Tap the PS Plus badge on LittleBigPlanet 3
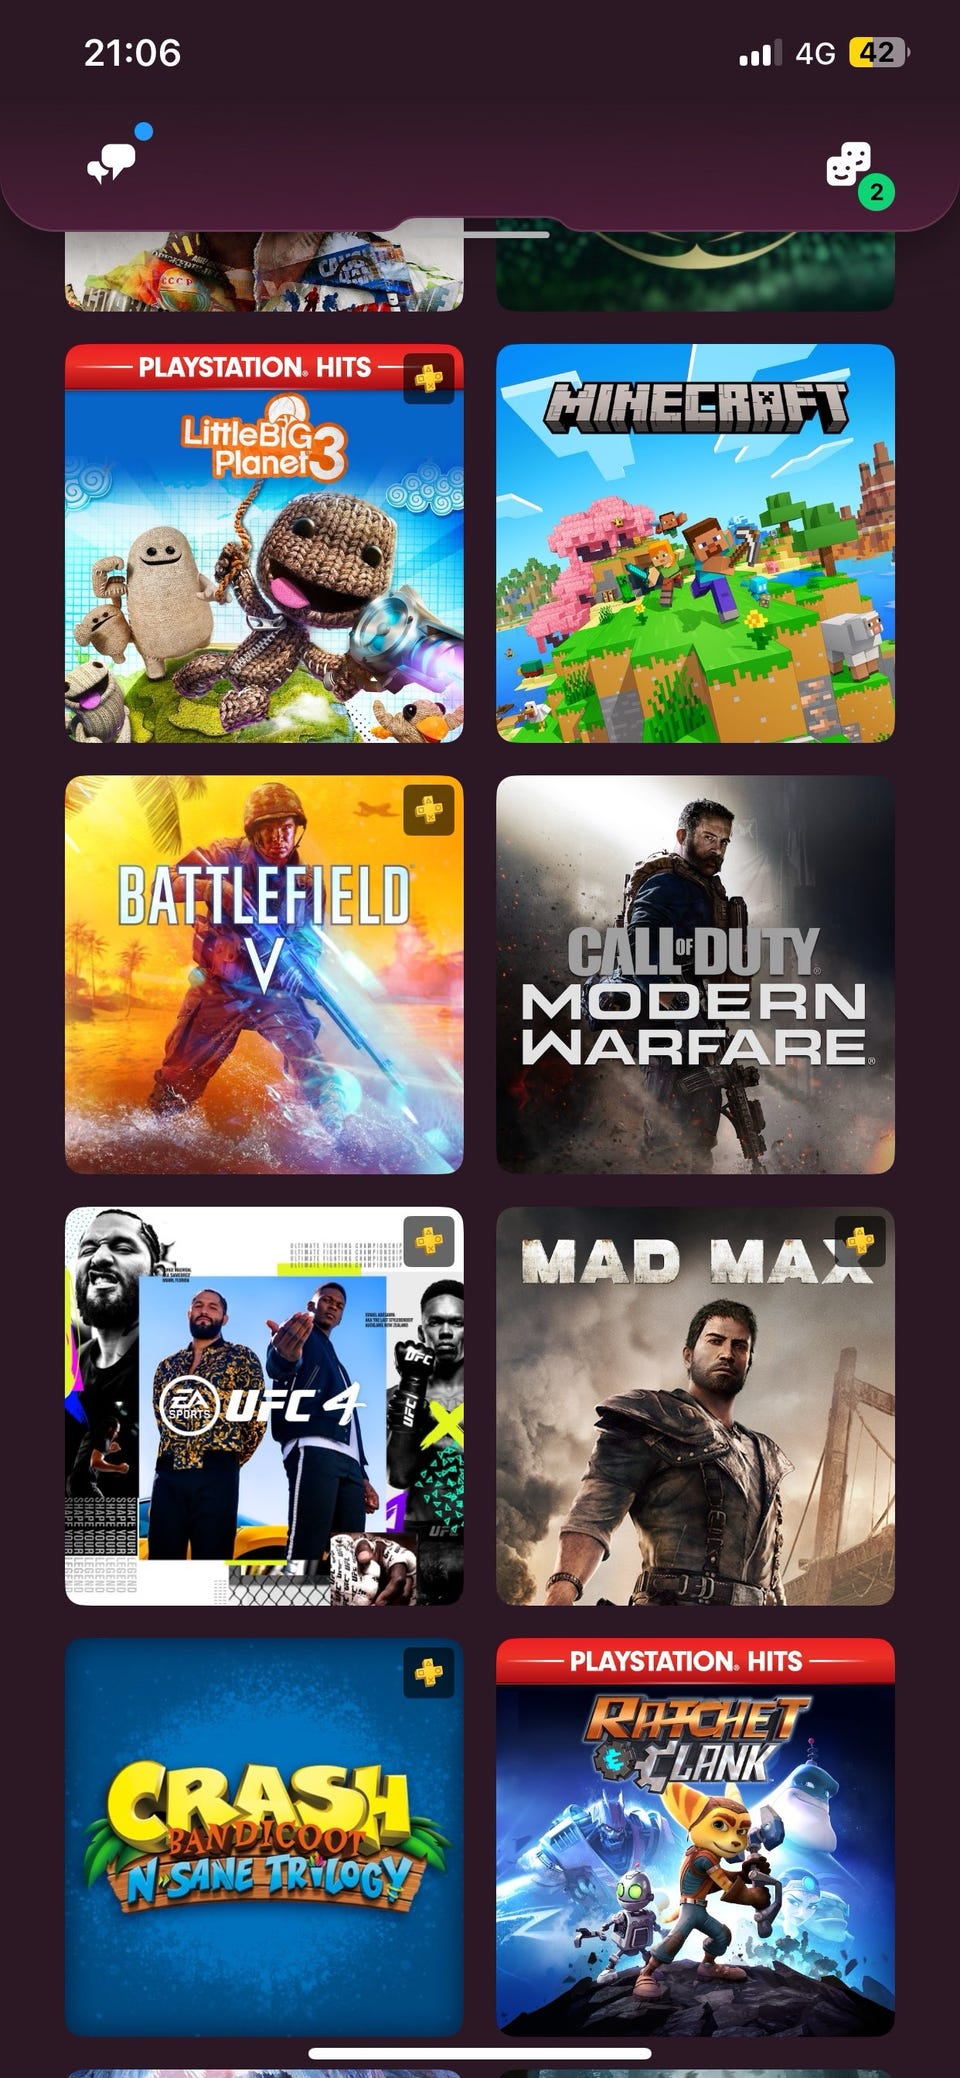This screenshot has width=960, height=2078. (429, 378)
